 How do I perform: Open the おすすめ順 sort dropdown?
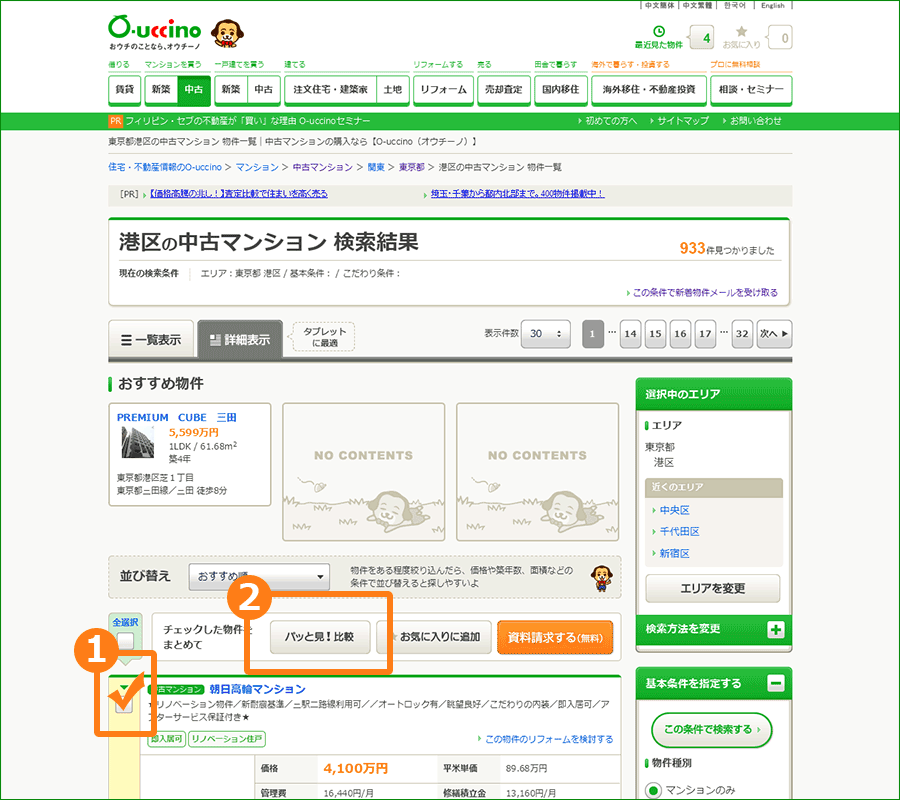[259, 576]
